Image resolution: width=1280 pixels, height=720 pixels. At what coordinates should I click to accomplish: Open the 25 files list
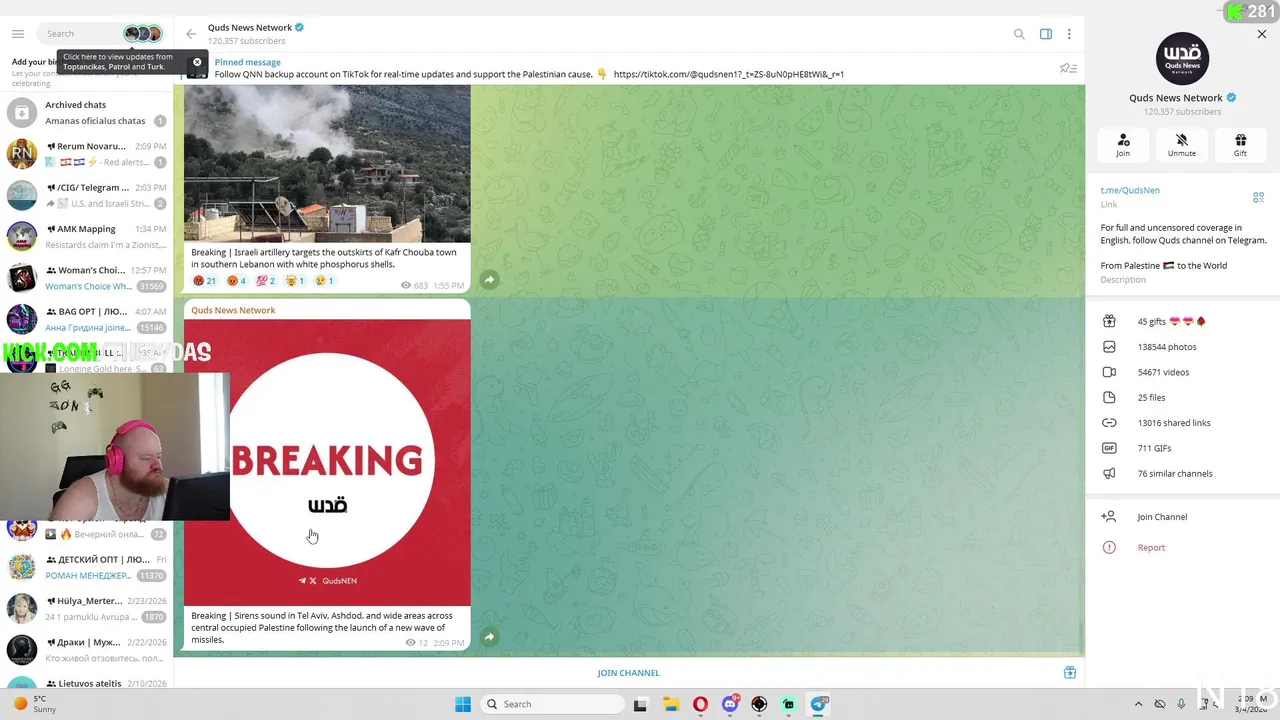click(1183, 398)
